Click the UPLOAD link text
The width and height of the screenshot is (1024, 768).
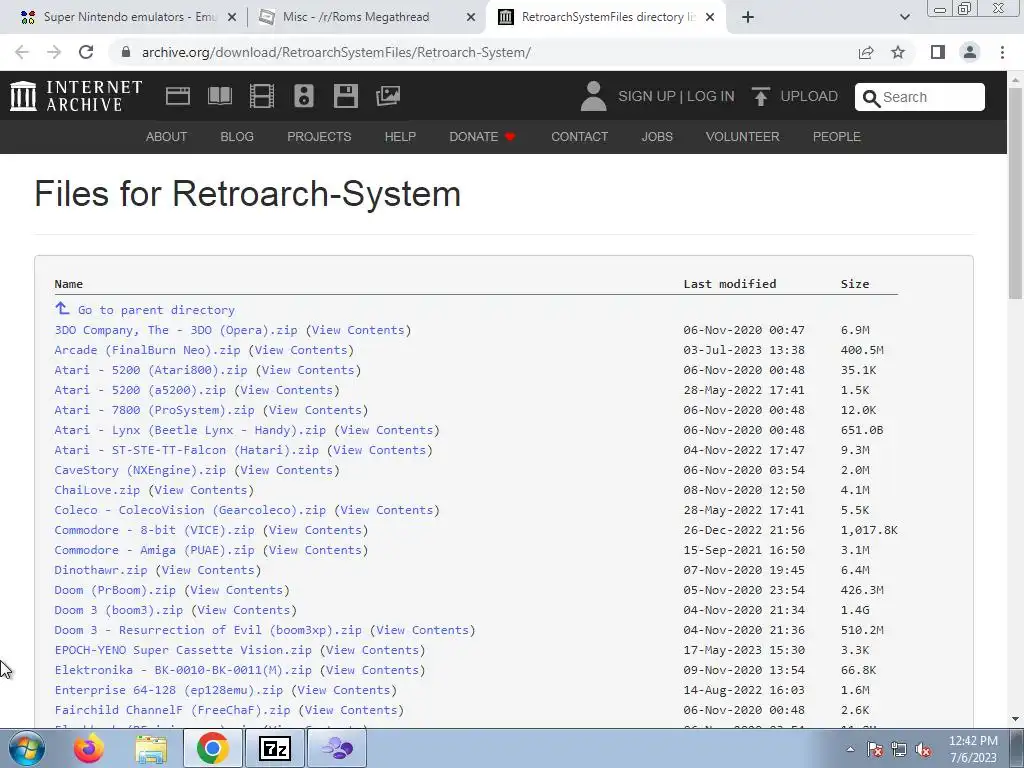click(x=809, y=97)
